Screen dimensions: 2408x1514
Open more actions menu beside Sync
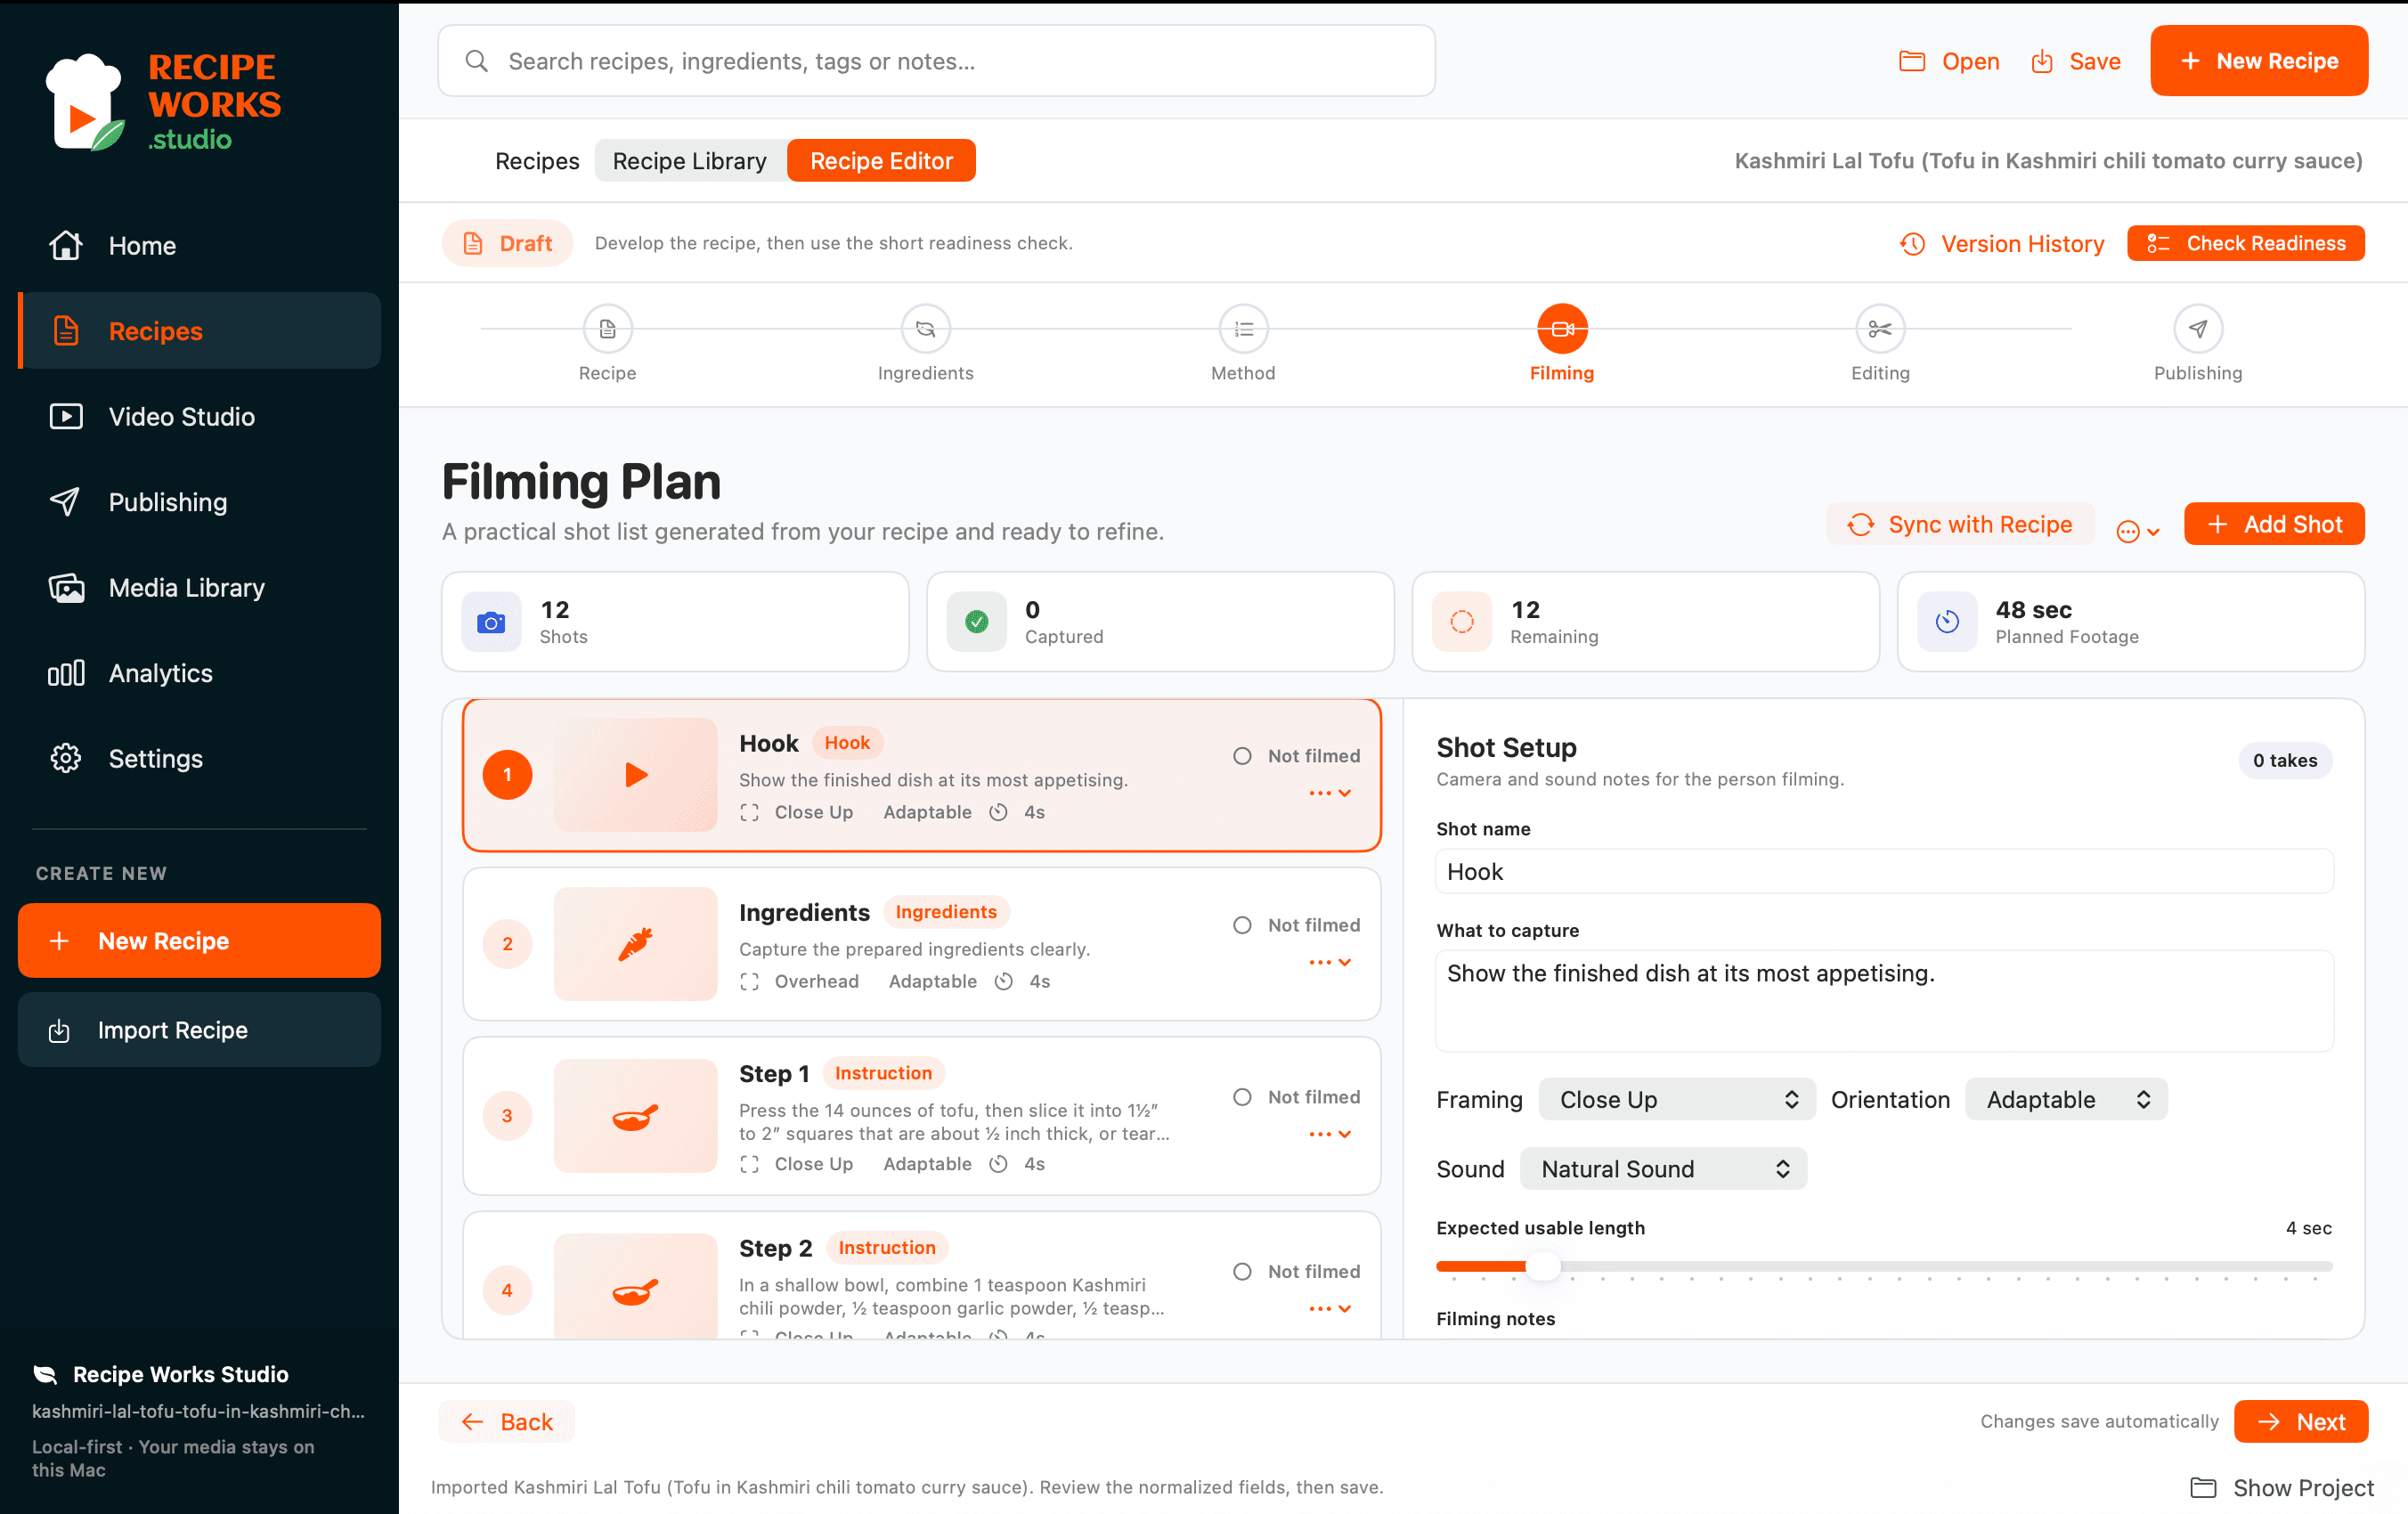(x=2138, y=531)
